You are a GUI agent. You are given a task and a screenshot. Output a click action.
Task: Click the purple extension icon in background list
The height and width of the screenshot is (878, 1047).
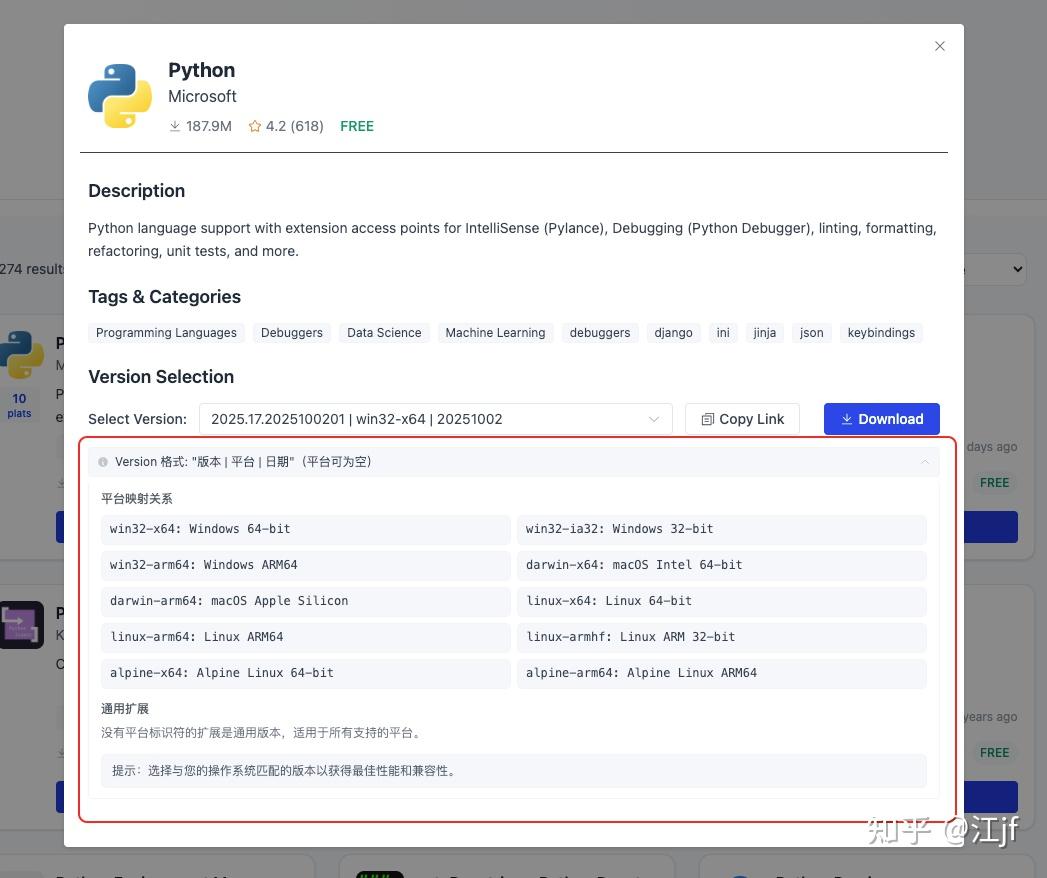(21, 625)
